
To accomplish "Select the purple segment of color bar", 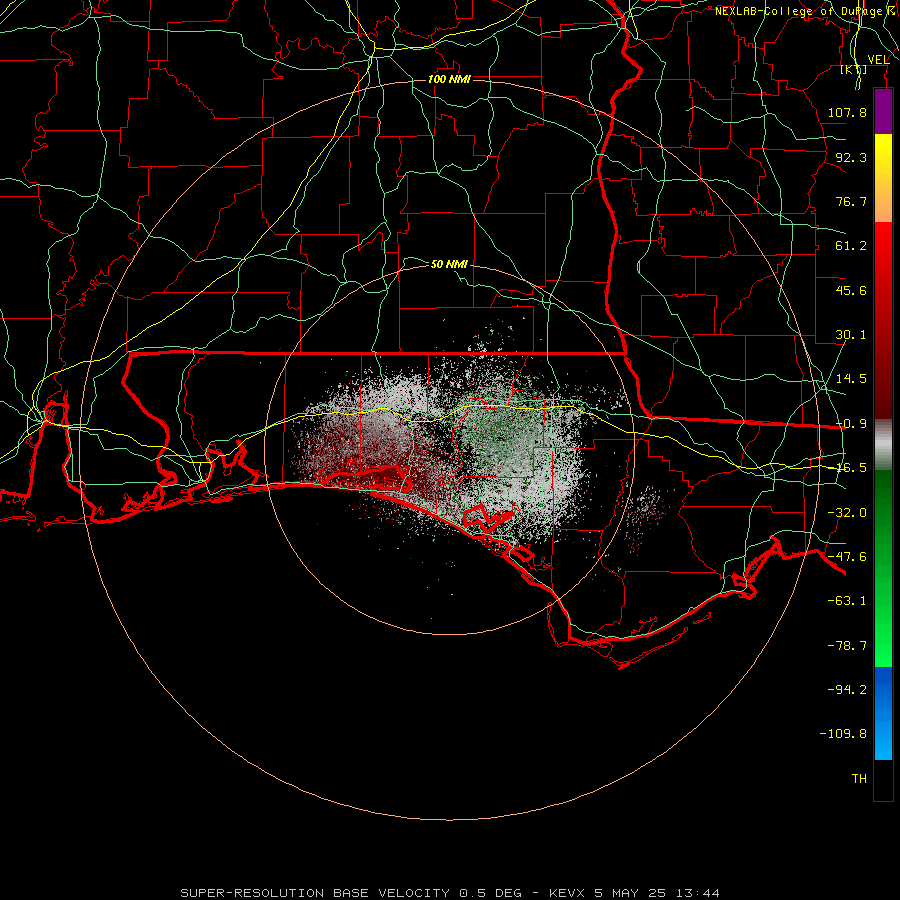I will [883, 112].
